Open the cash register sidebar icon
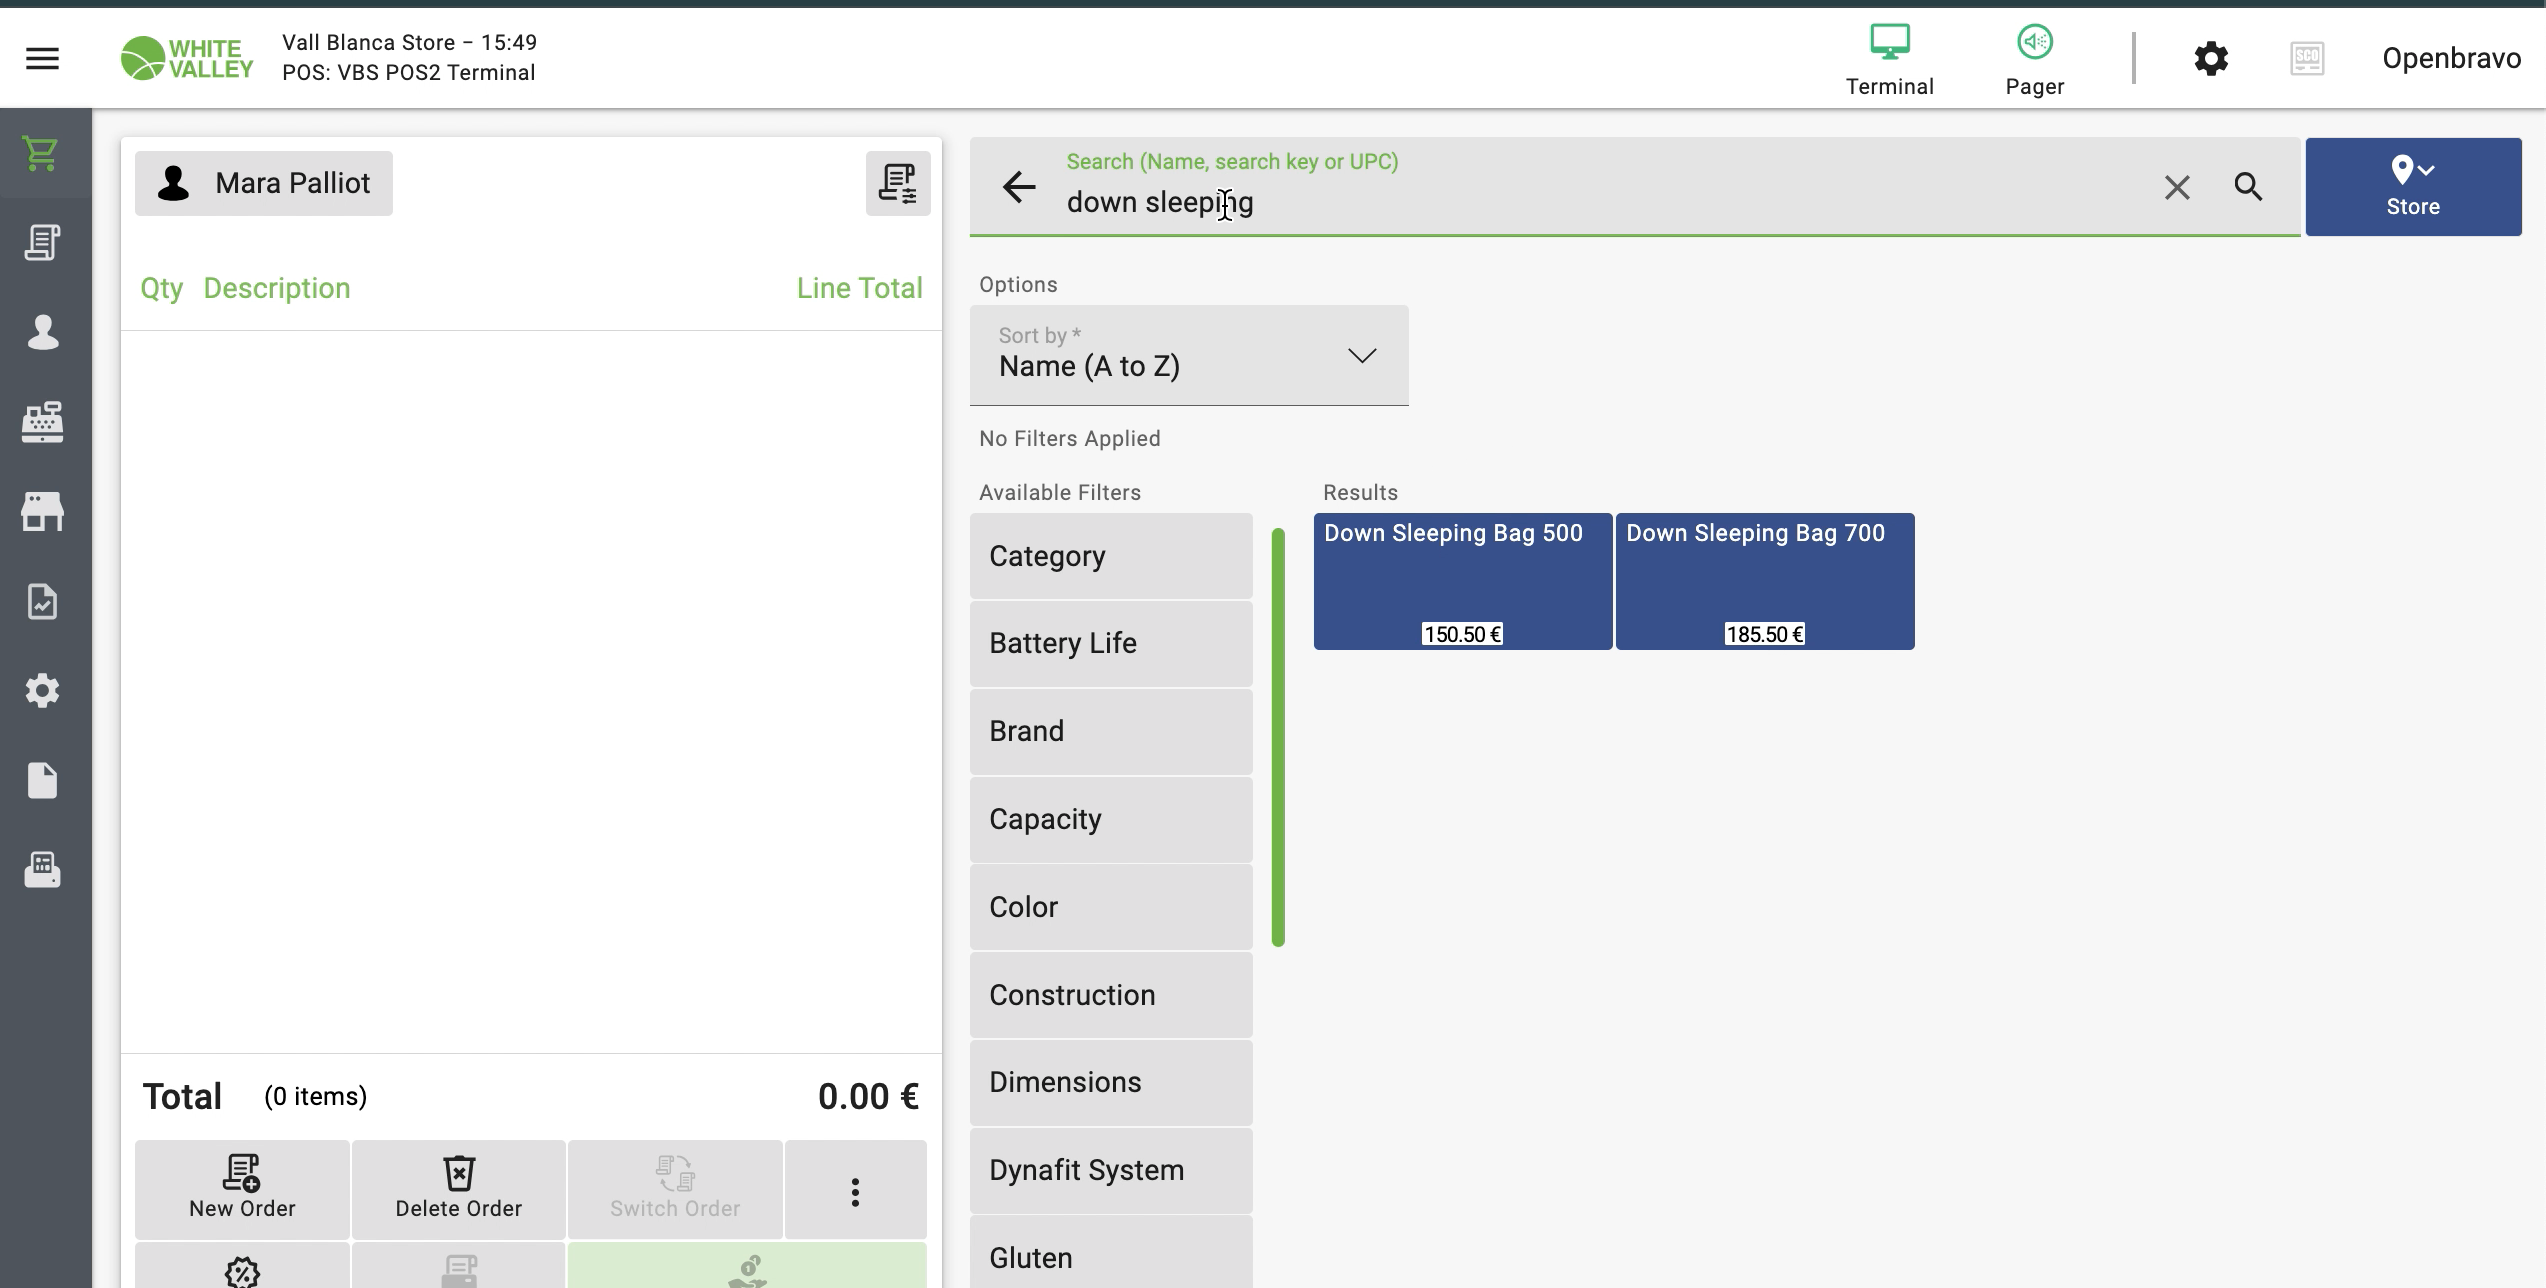 pos(42,422)
